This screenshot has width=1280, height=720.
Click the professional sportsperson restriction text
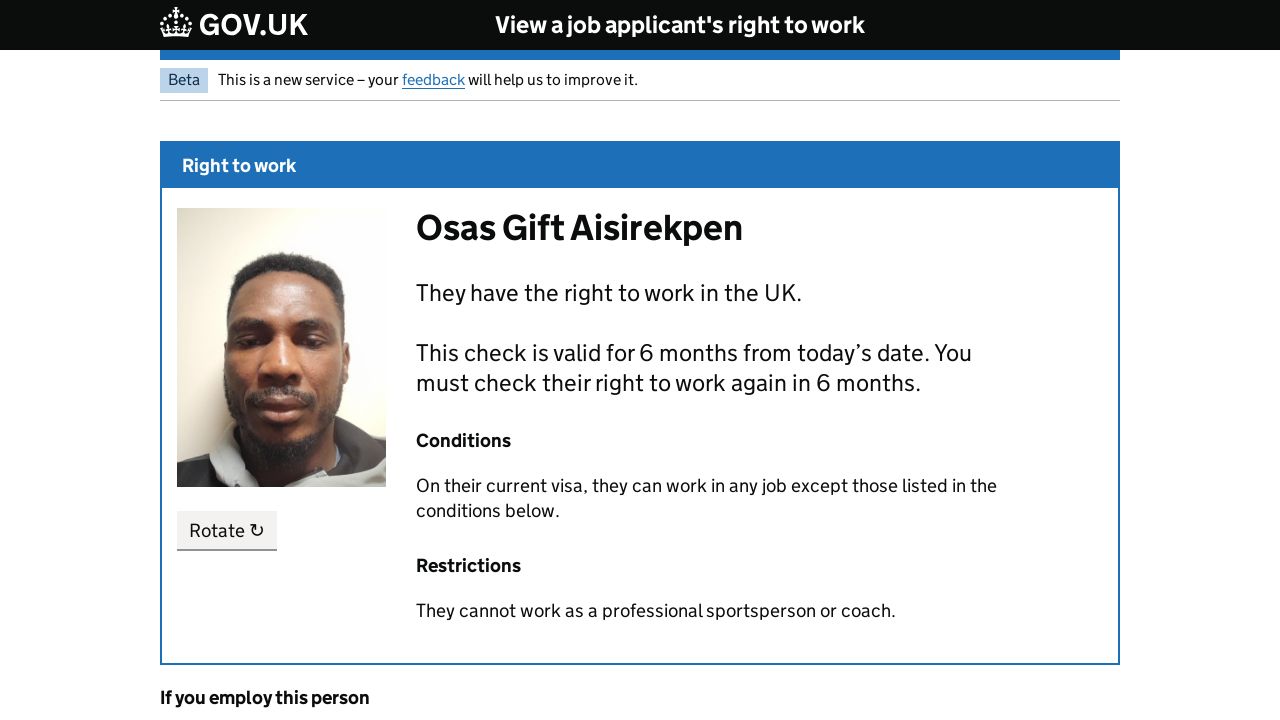[655, 611]
